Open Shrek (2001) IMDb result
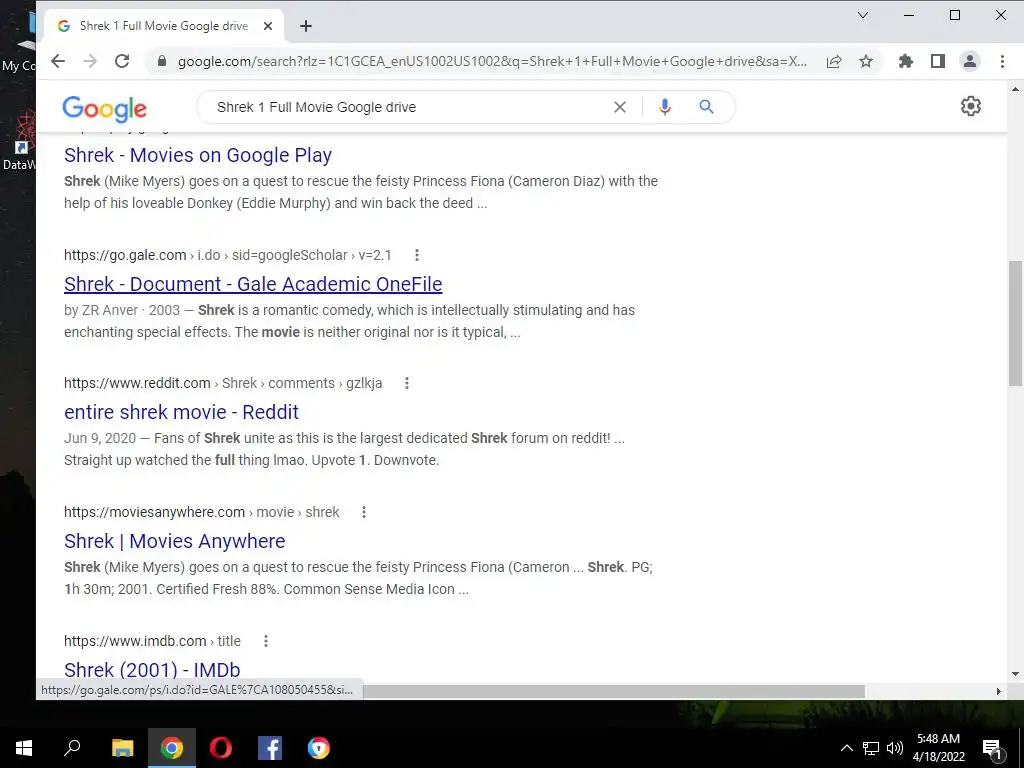The width and height of the screenshot is (1024, 768). [152, 670]
